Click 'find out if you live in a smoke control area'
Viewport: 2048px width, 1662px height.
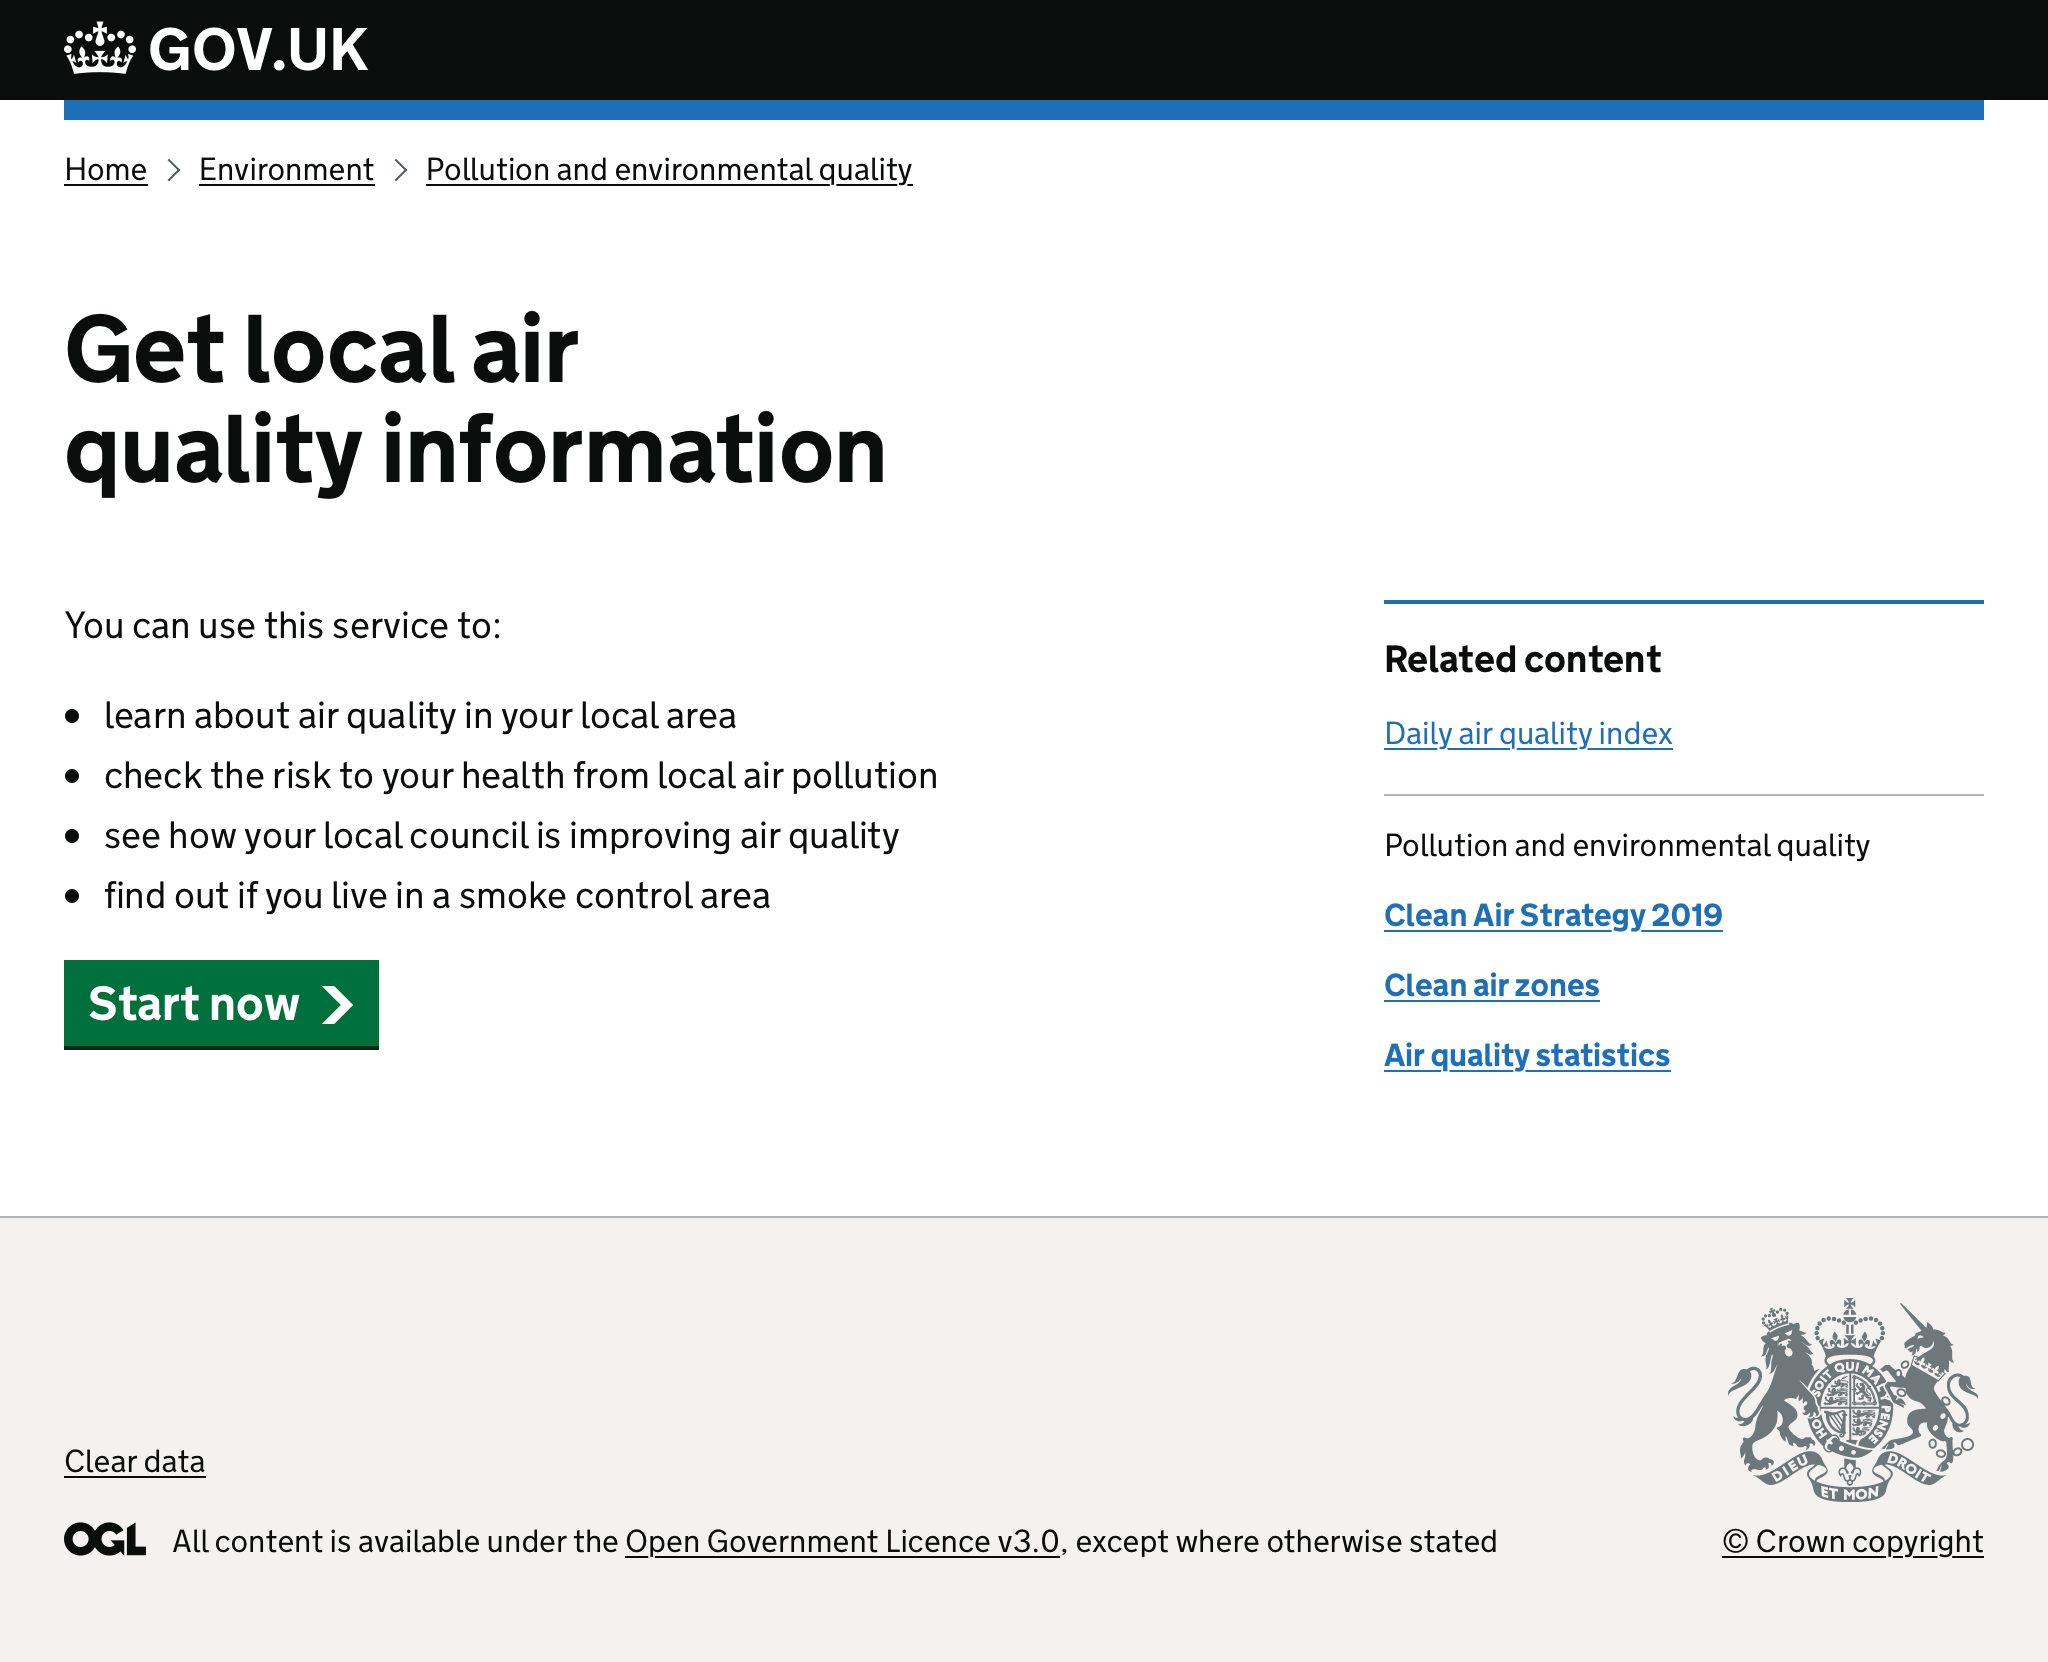[x=437, y=896]
